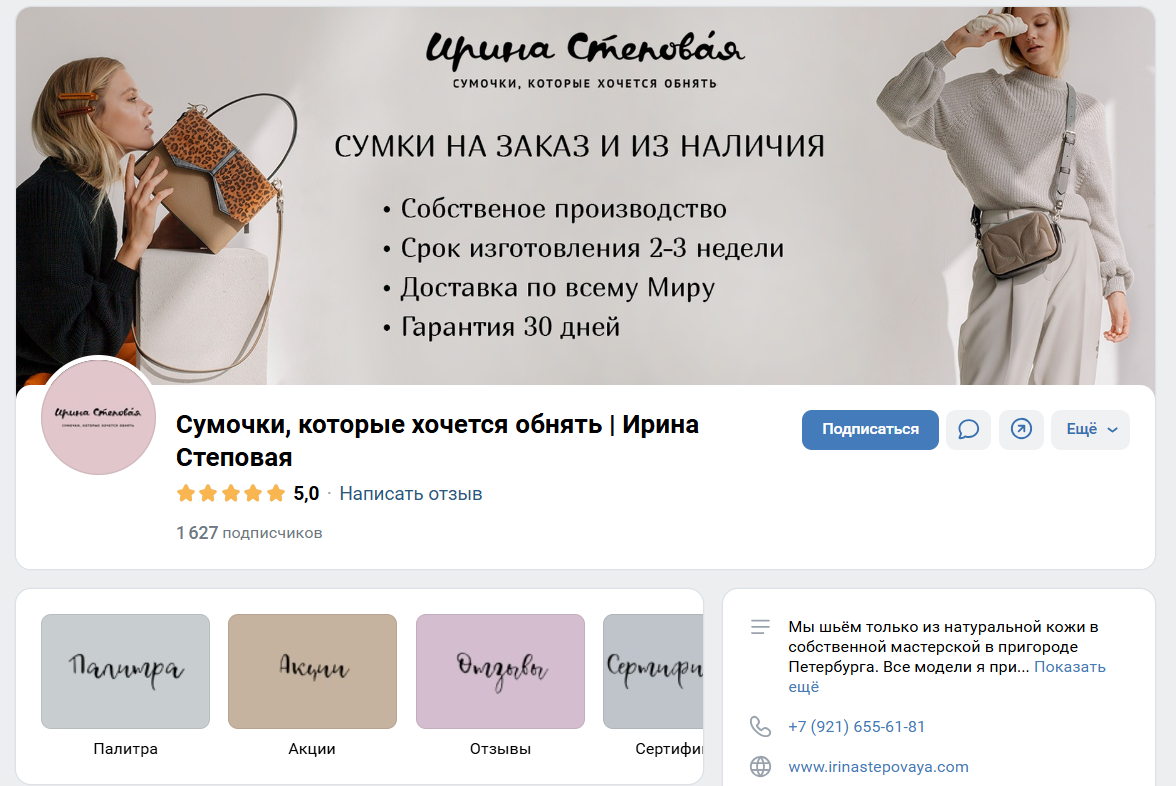Open the pink community avatar logo
Screen dimensions: 1176x786
[x=98, y=416]
